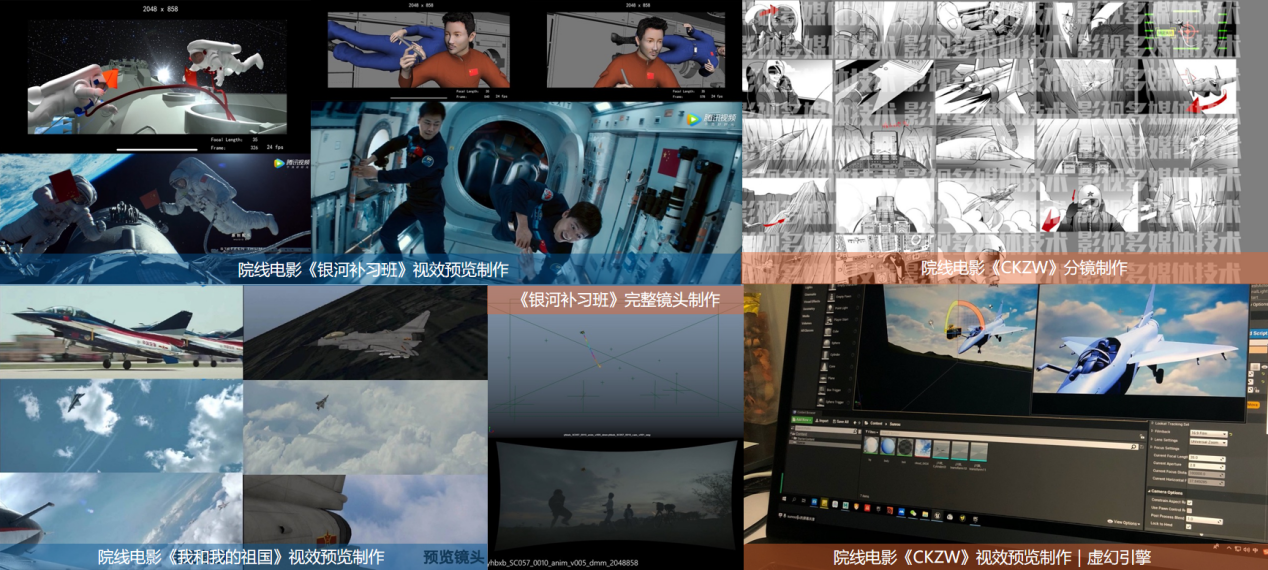Toggle the Lock to Hmd checkbox

[1188, 526]
